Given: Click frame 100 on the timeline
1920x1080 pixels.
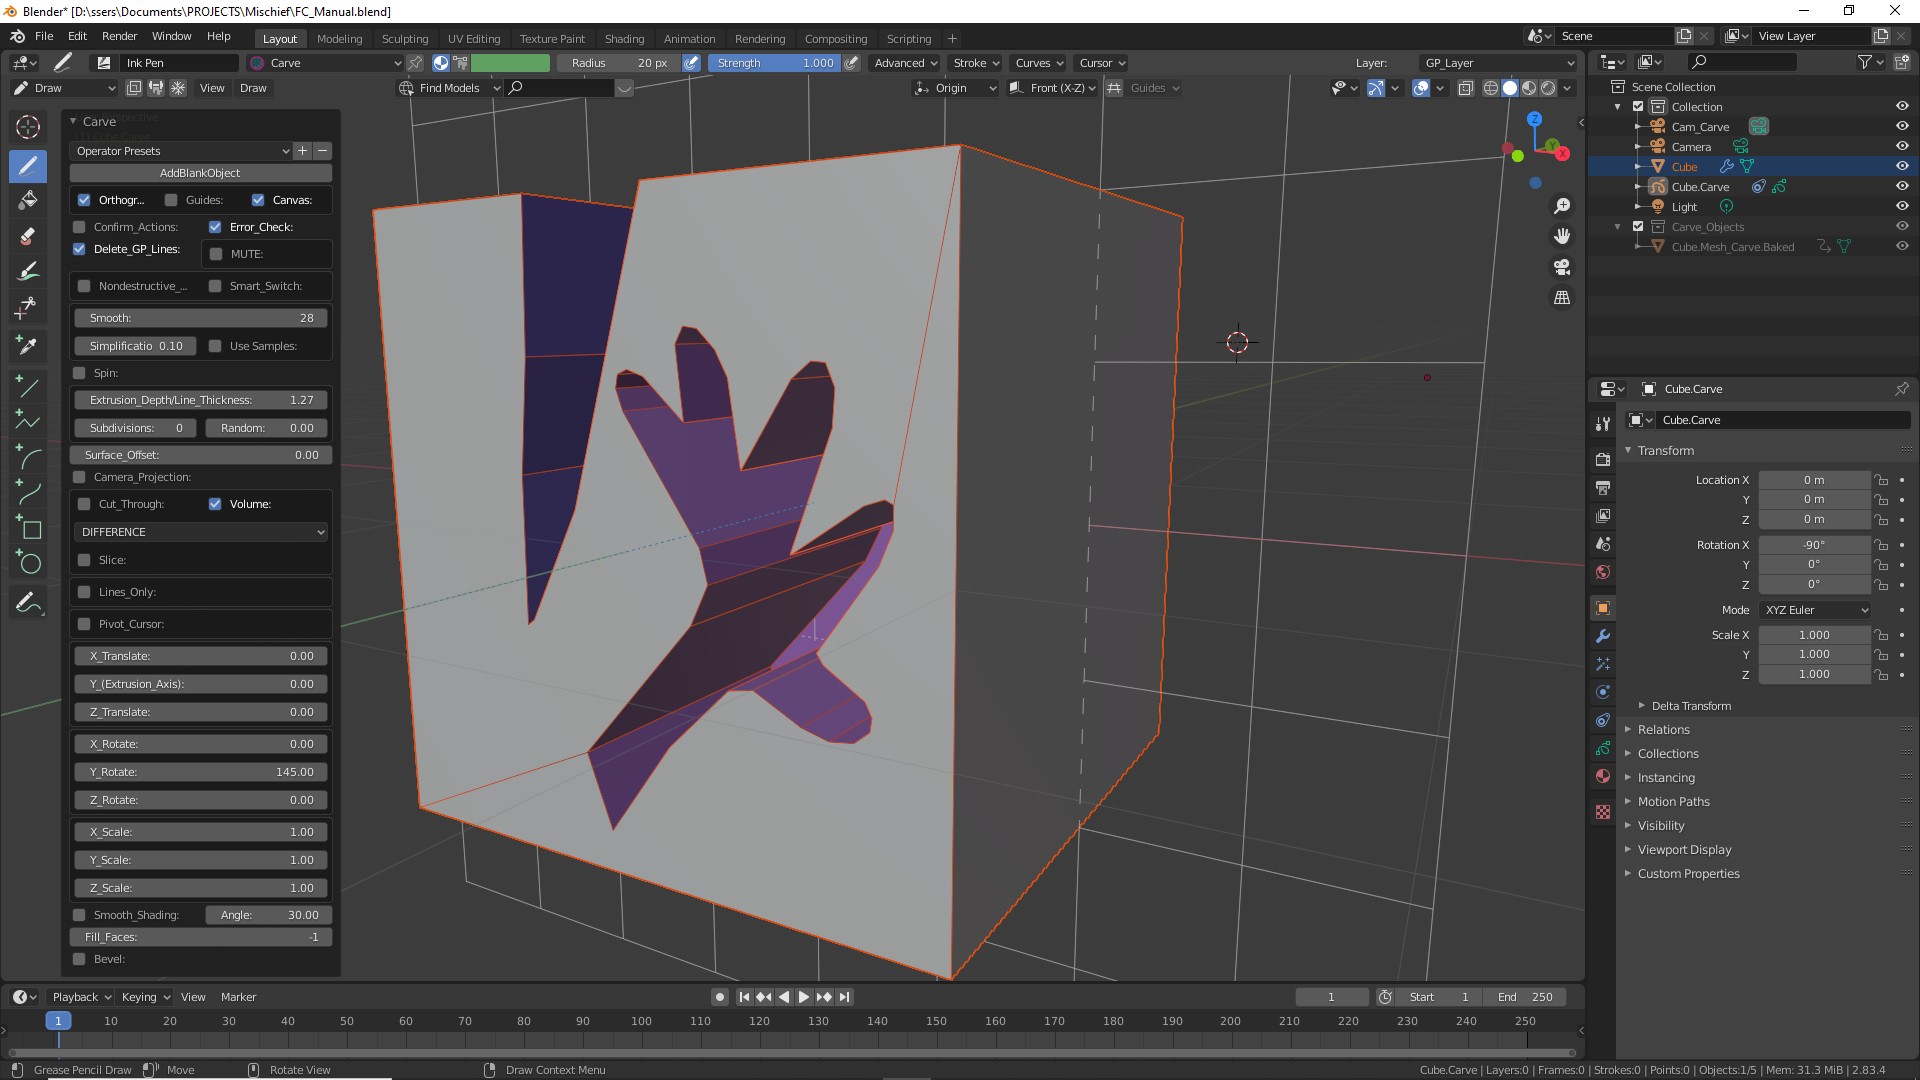Looking at the screenshot, I should click(641, 1022).
